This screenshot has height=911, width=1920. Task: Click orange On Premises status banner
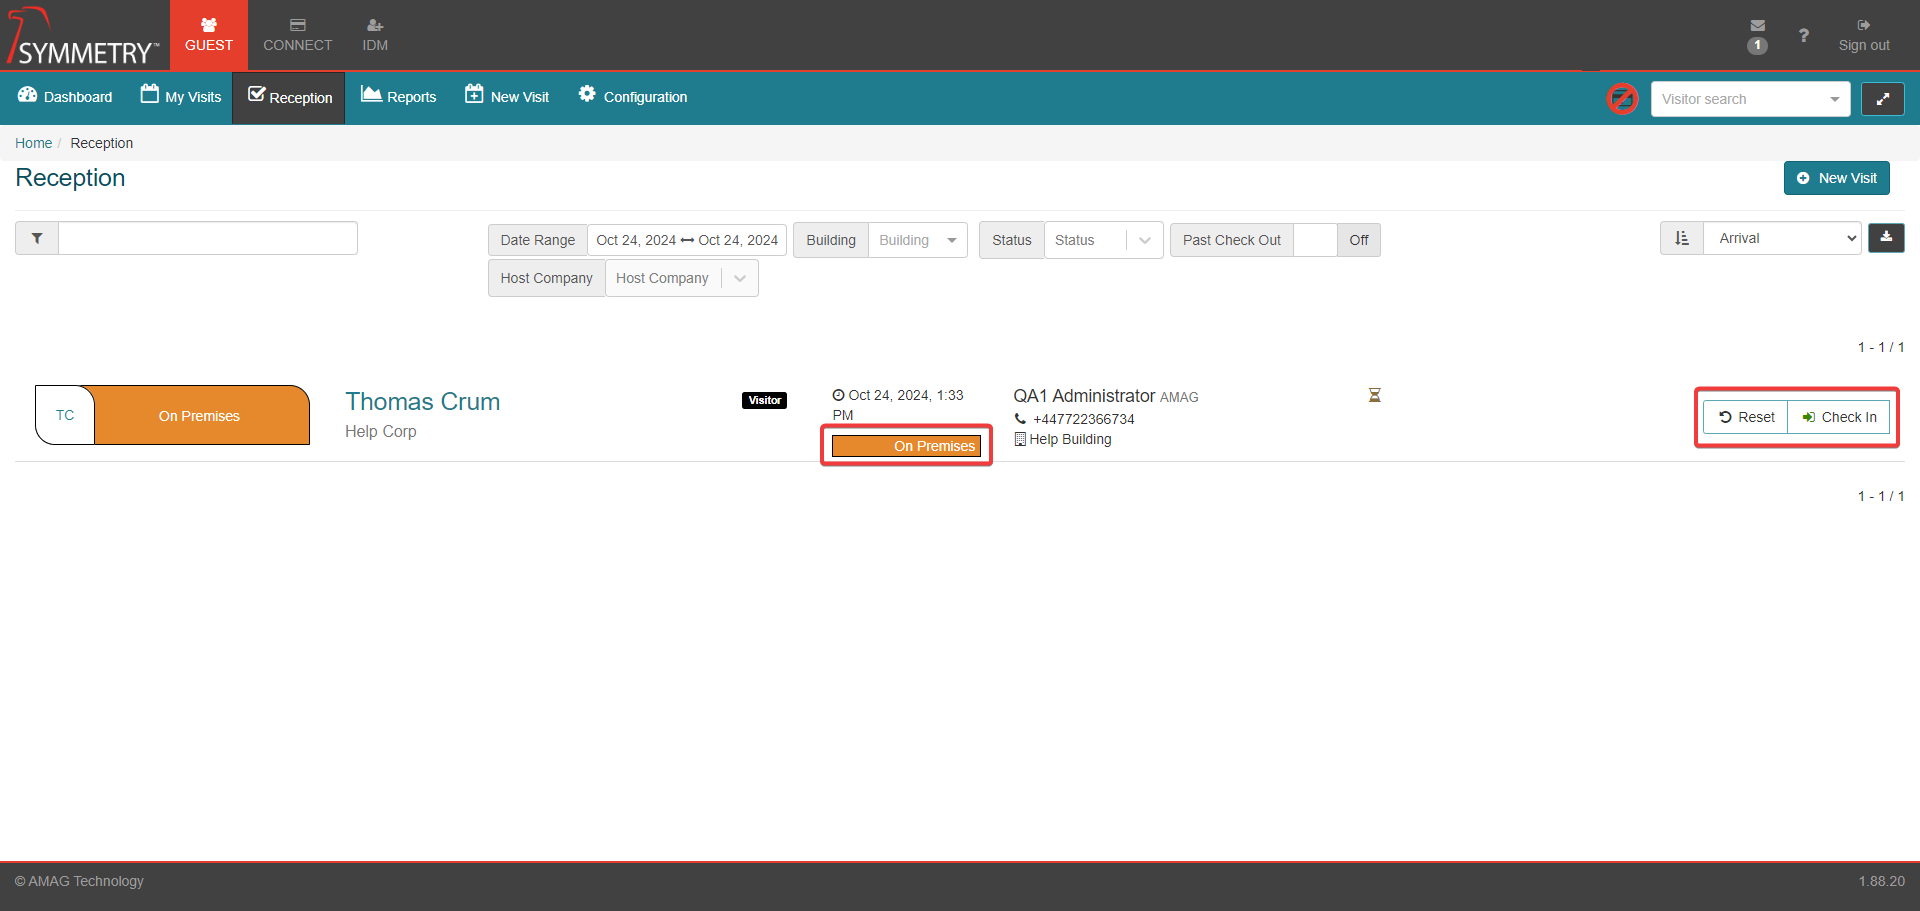tap(199, 416)
